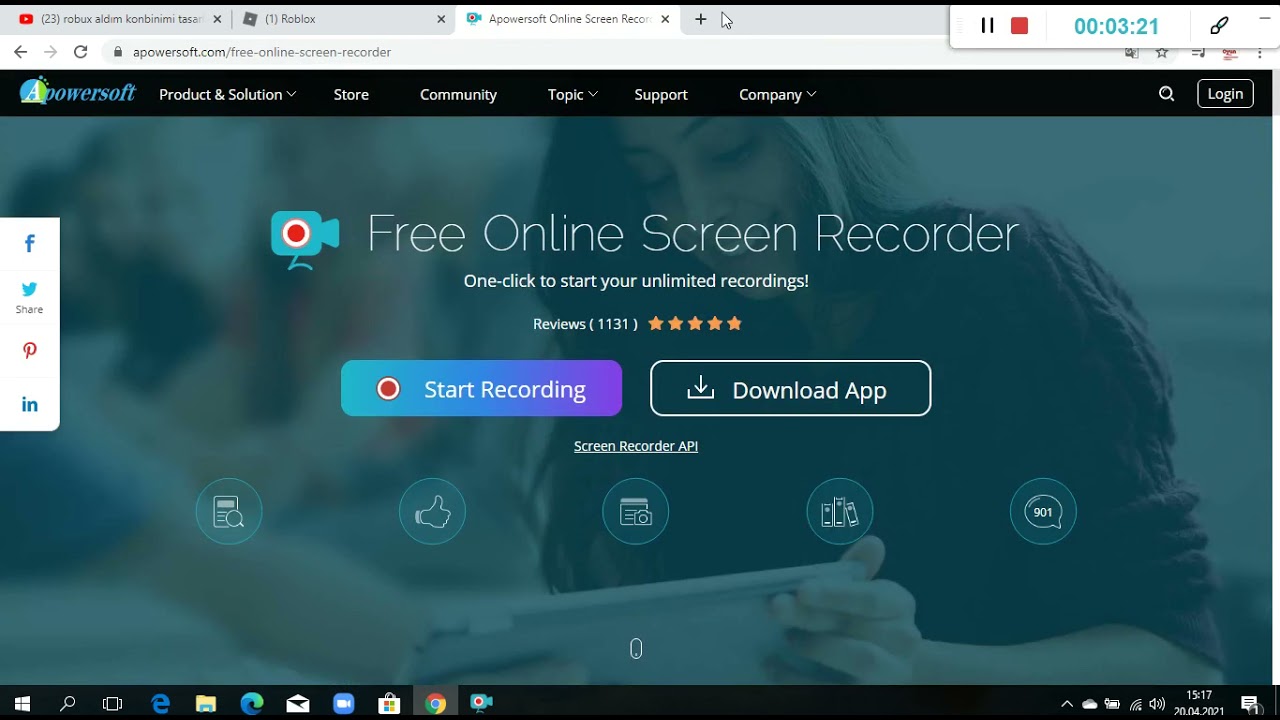Close the Apowersoft browser tab

665,19
